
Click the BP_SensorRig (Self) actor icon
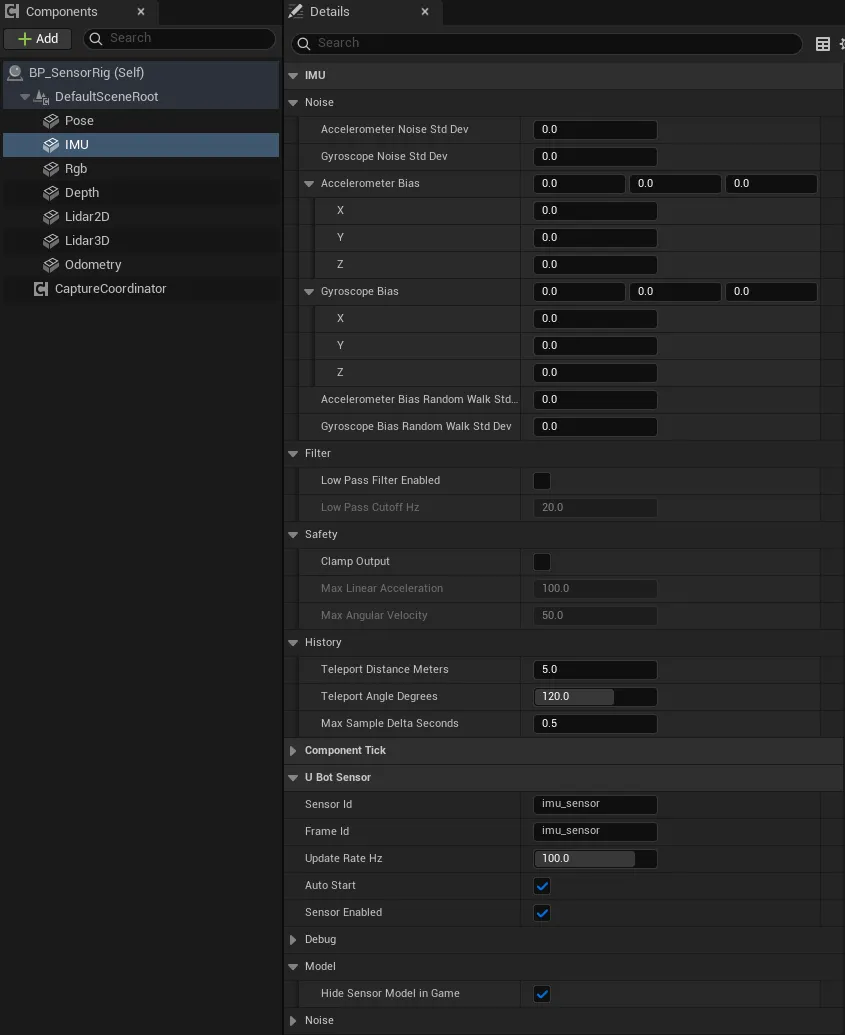(x=15, y=73)
